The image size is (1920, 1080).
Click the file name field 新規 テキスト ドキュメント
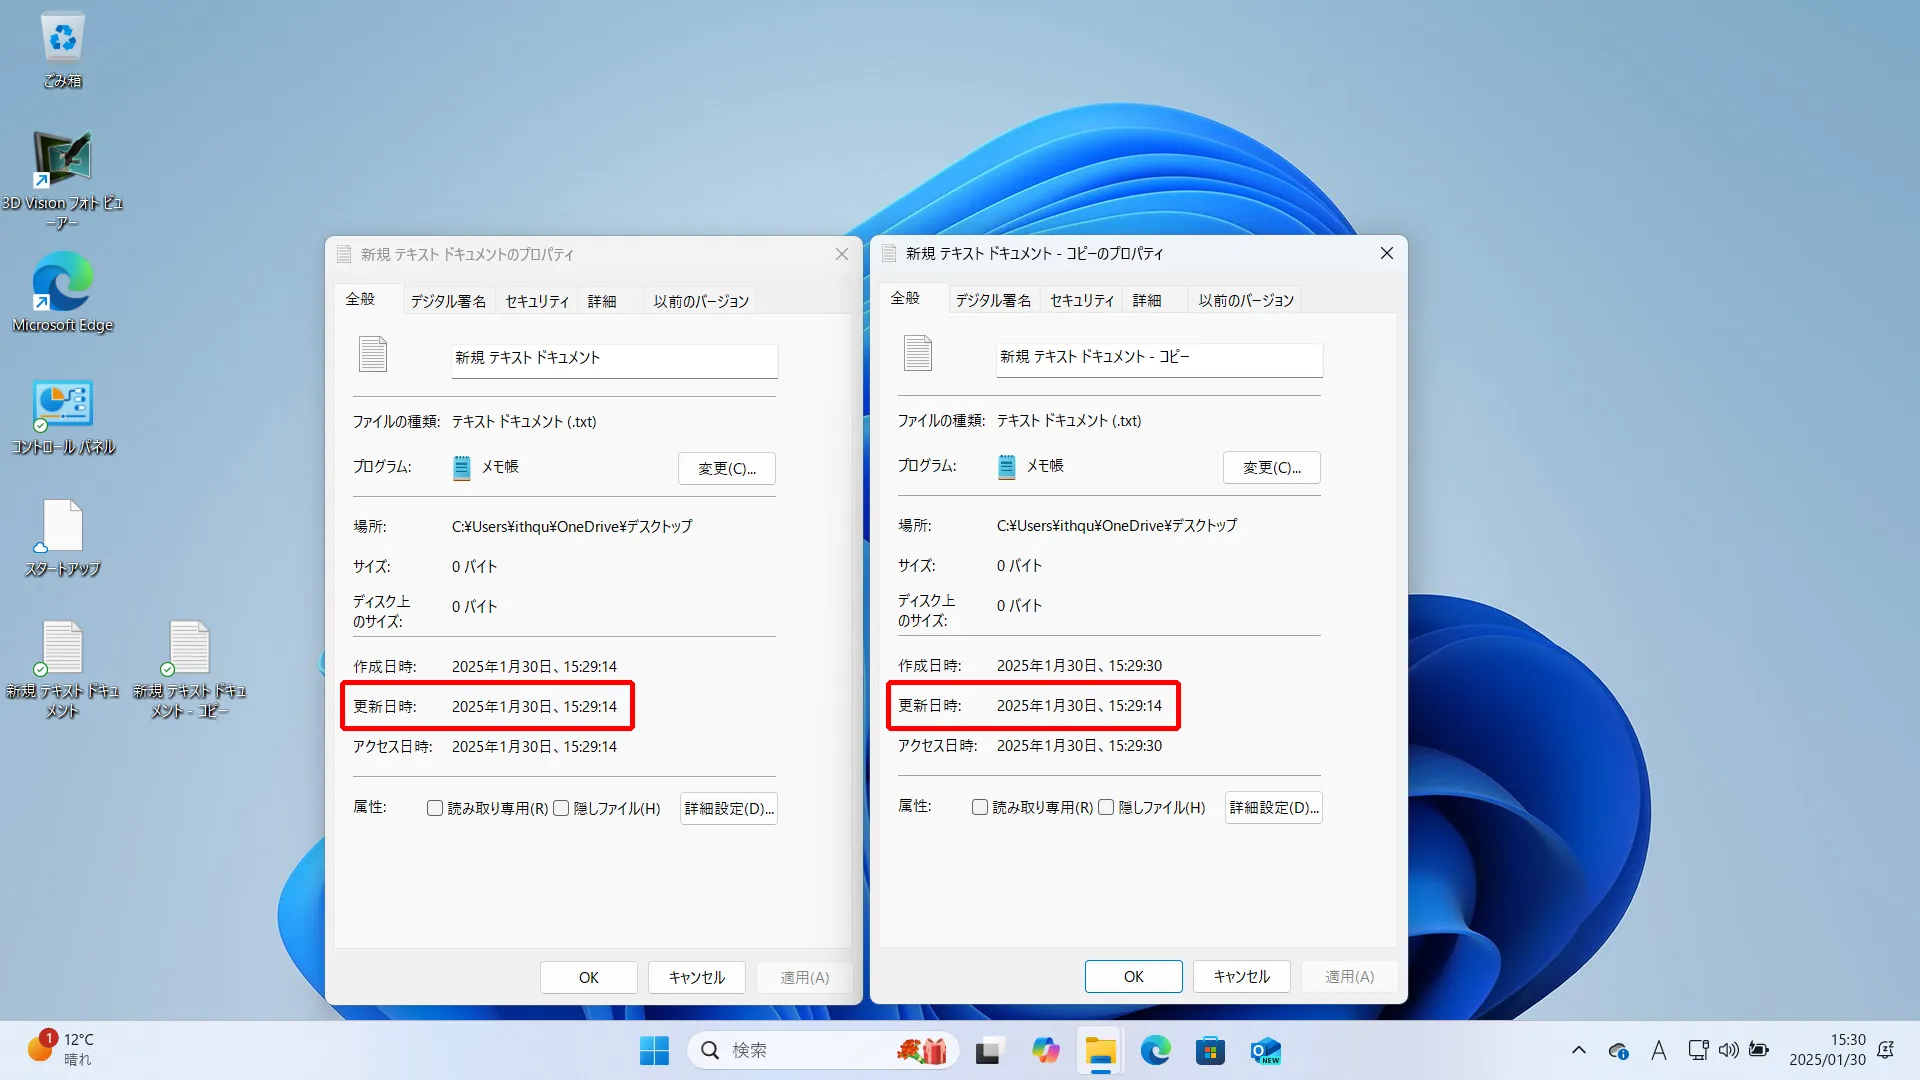coord(614,360)
